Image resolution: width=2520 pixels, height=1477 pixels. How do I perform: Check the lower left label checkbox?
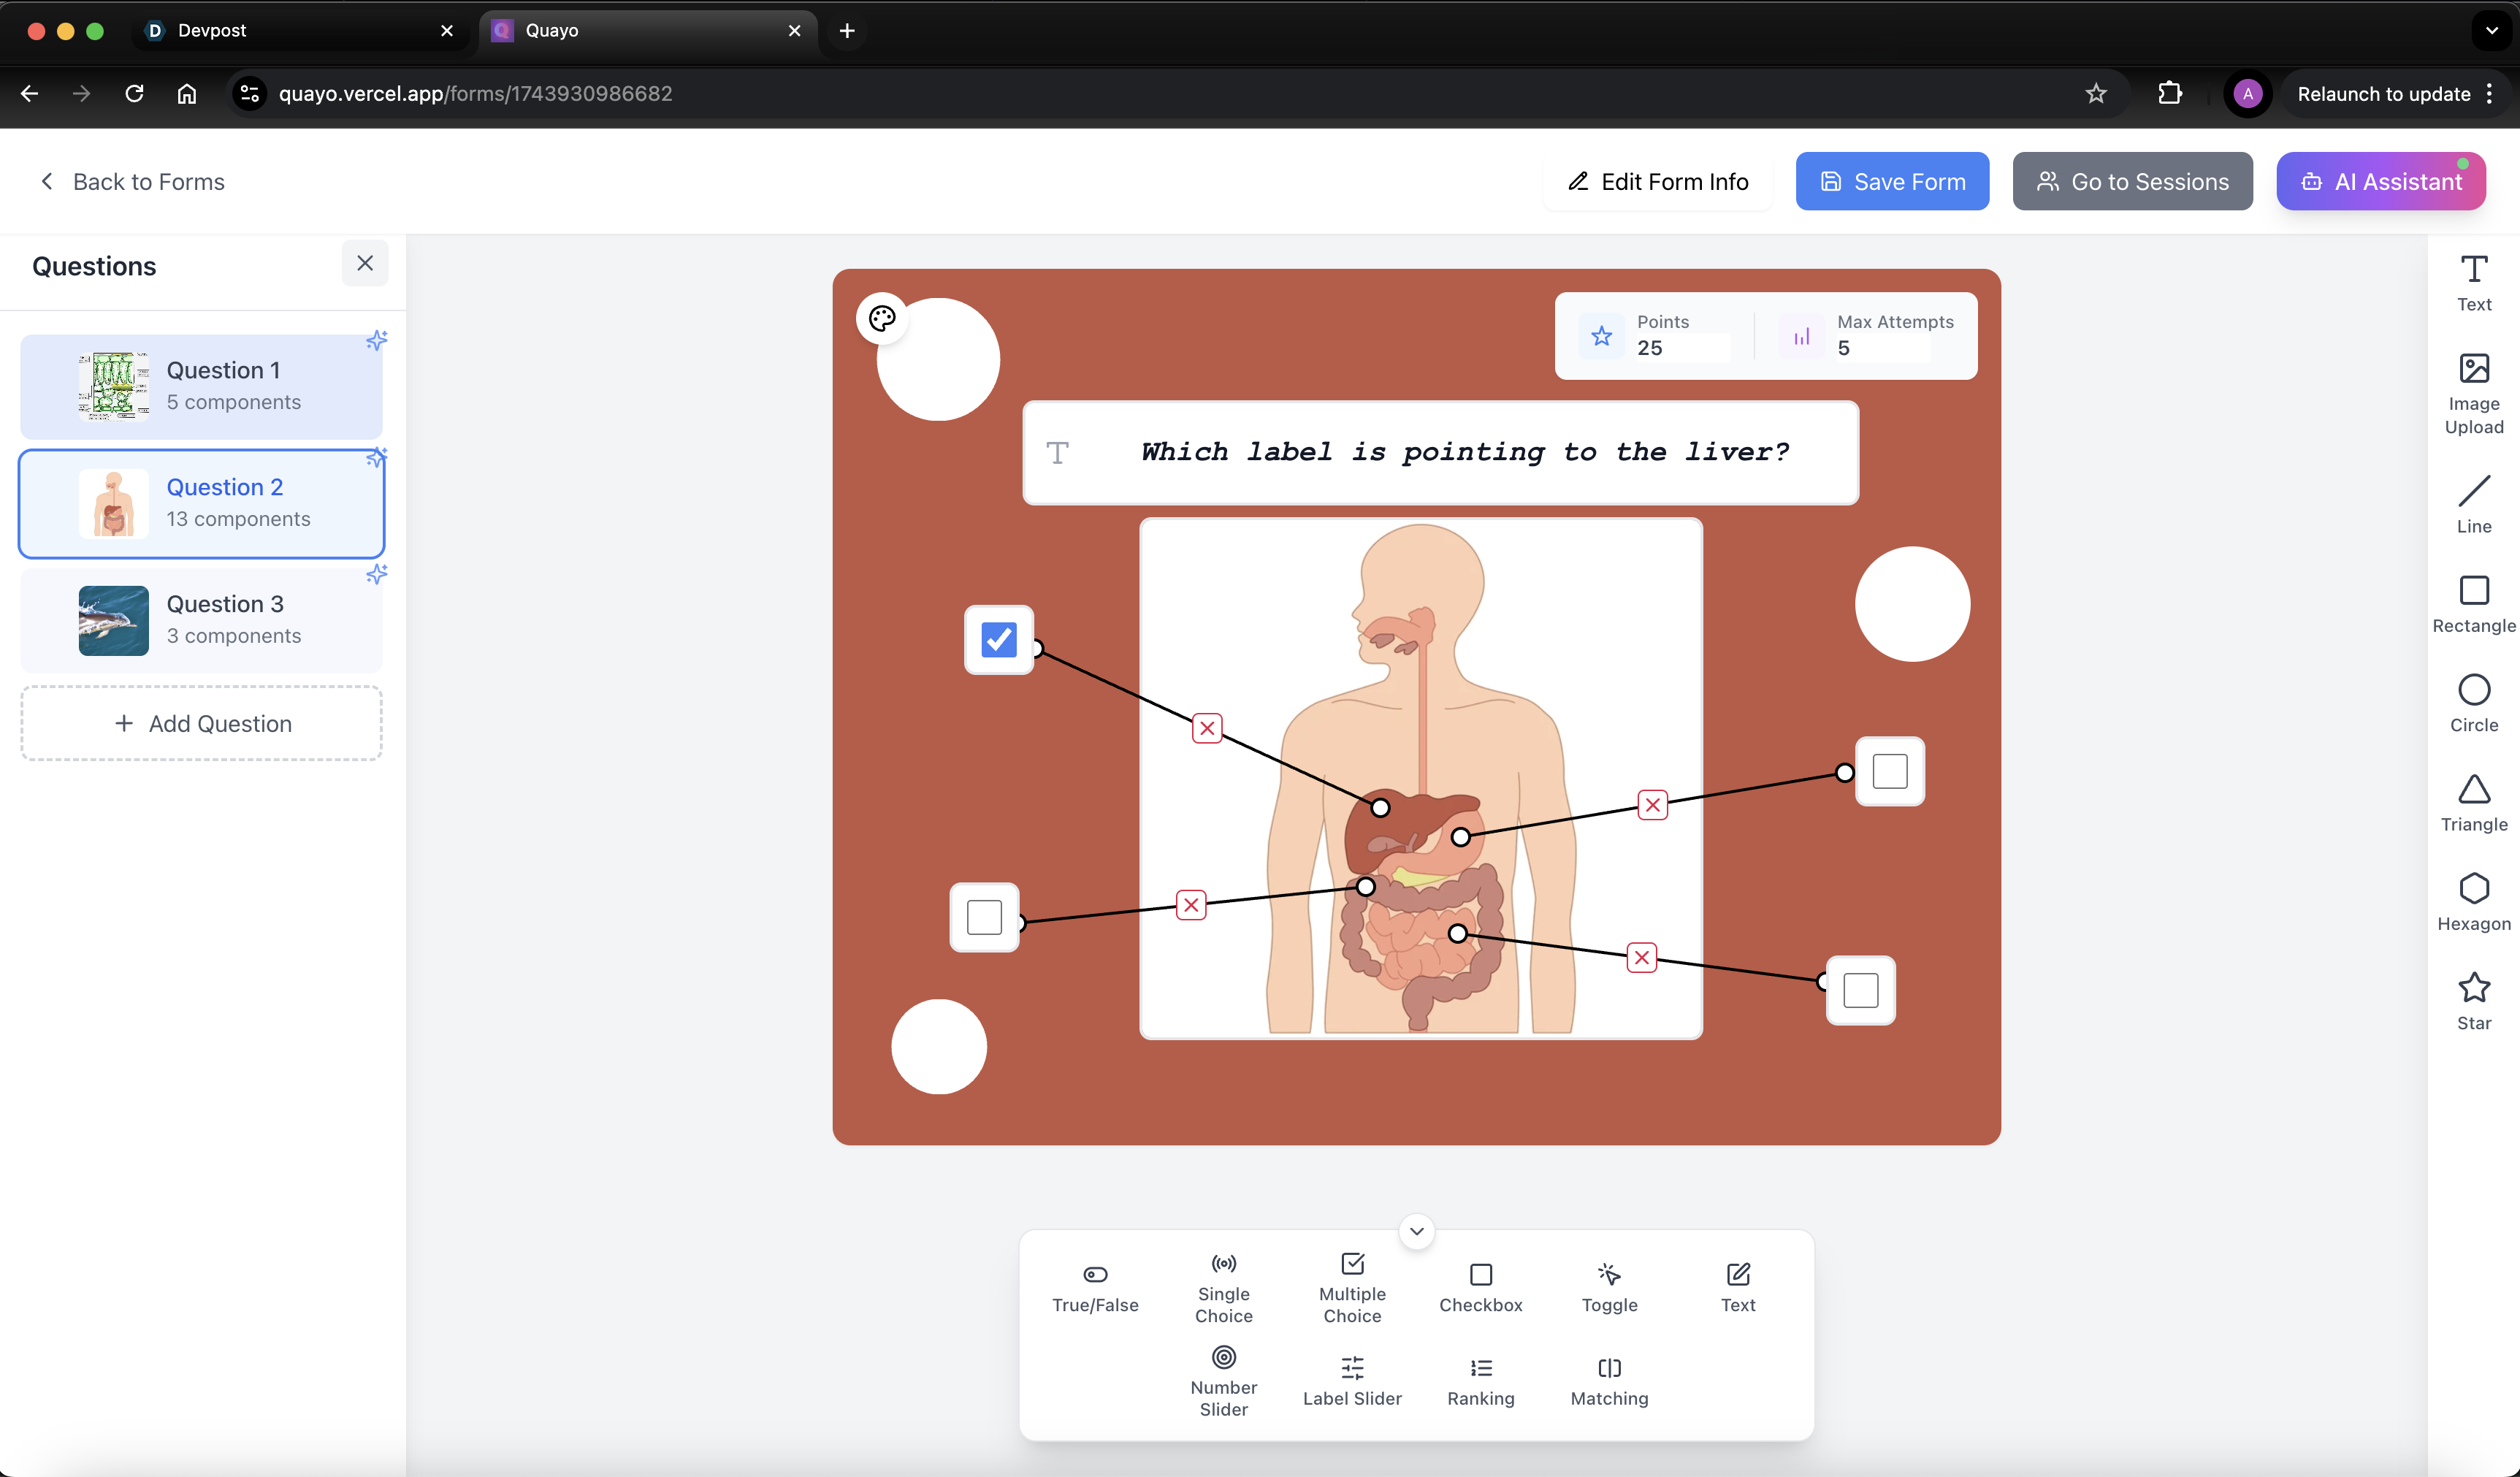(x=984, y=916)
